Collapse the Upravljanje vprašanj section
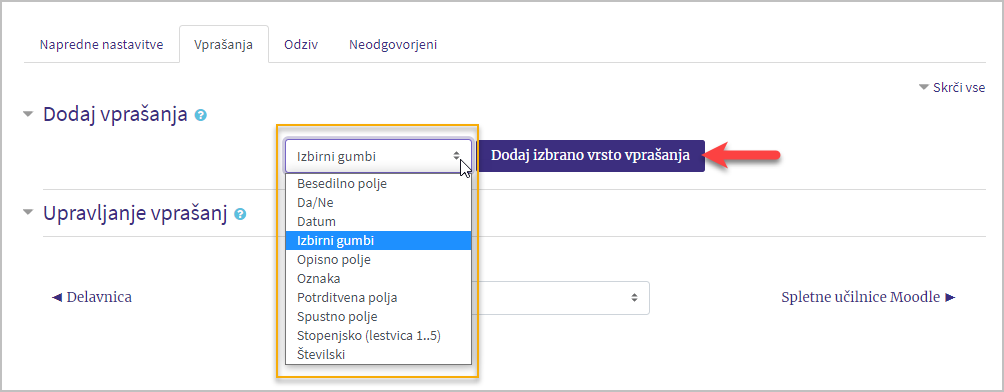The height and width of the screenshot is (392, 1004). click(x=28, y=213)
